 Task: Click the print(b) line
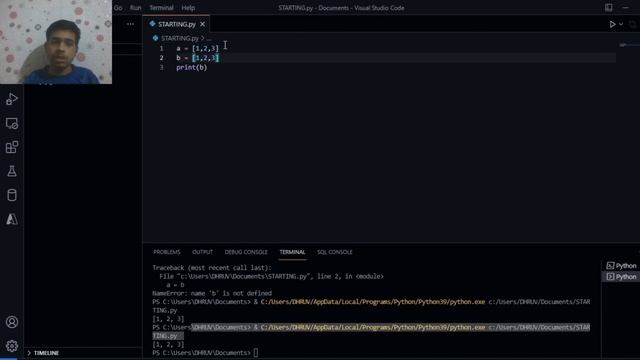[x=192, y=67]
